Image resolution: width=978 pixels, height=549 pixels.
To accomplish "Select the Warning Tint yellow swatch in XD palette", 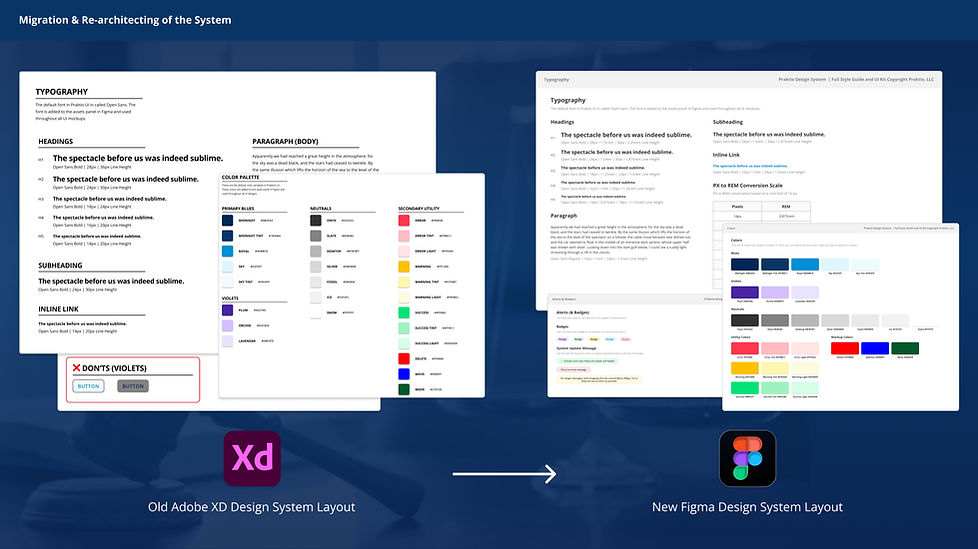I will tap(404, 282).
